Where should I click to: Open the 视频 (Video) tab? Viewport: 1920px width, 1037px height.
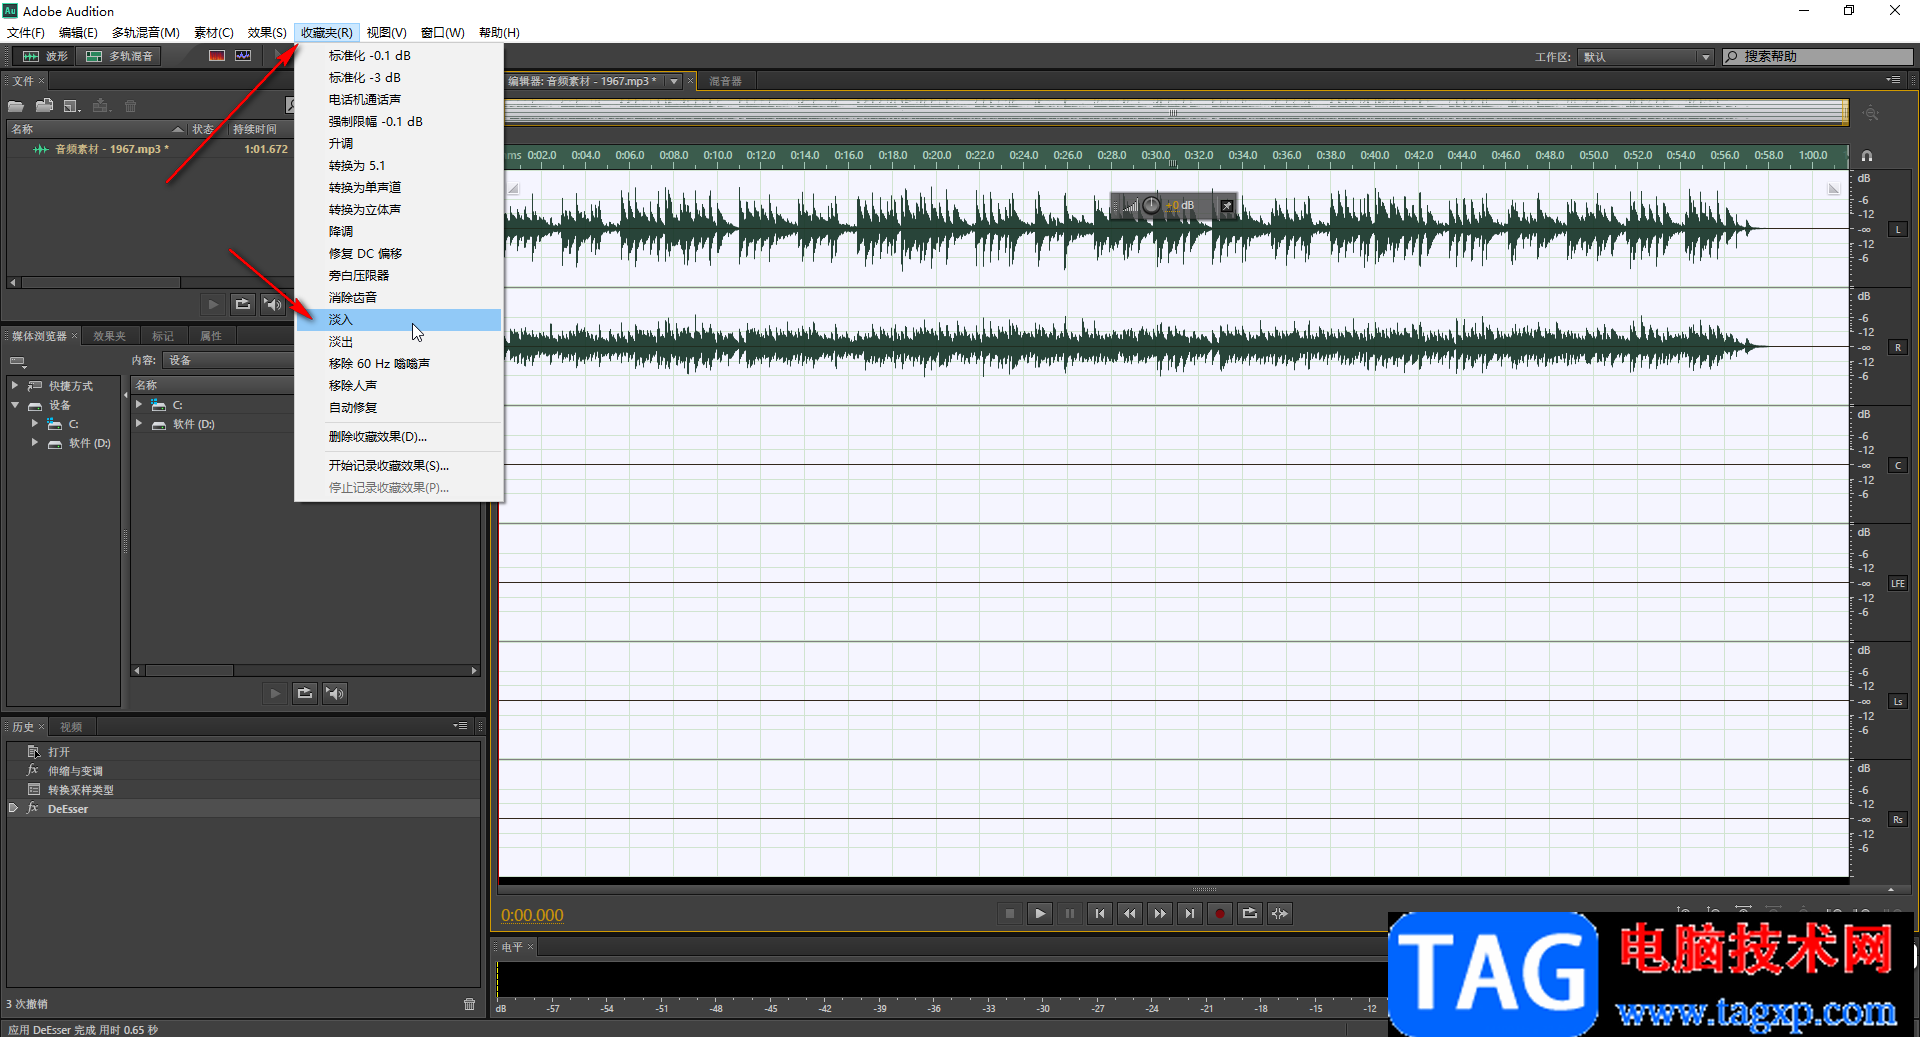point(71,727)
